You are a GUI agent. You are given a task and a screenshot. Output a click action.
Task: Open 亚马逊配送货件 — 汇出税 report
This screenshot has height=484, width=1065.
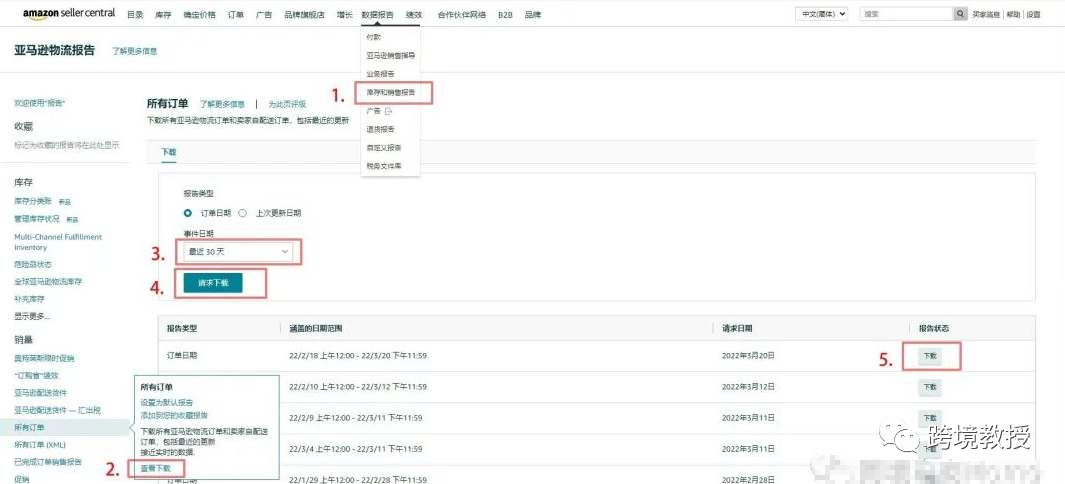click(58, 410)
